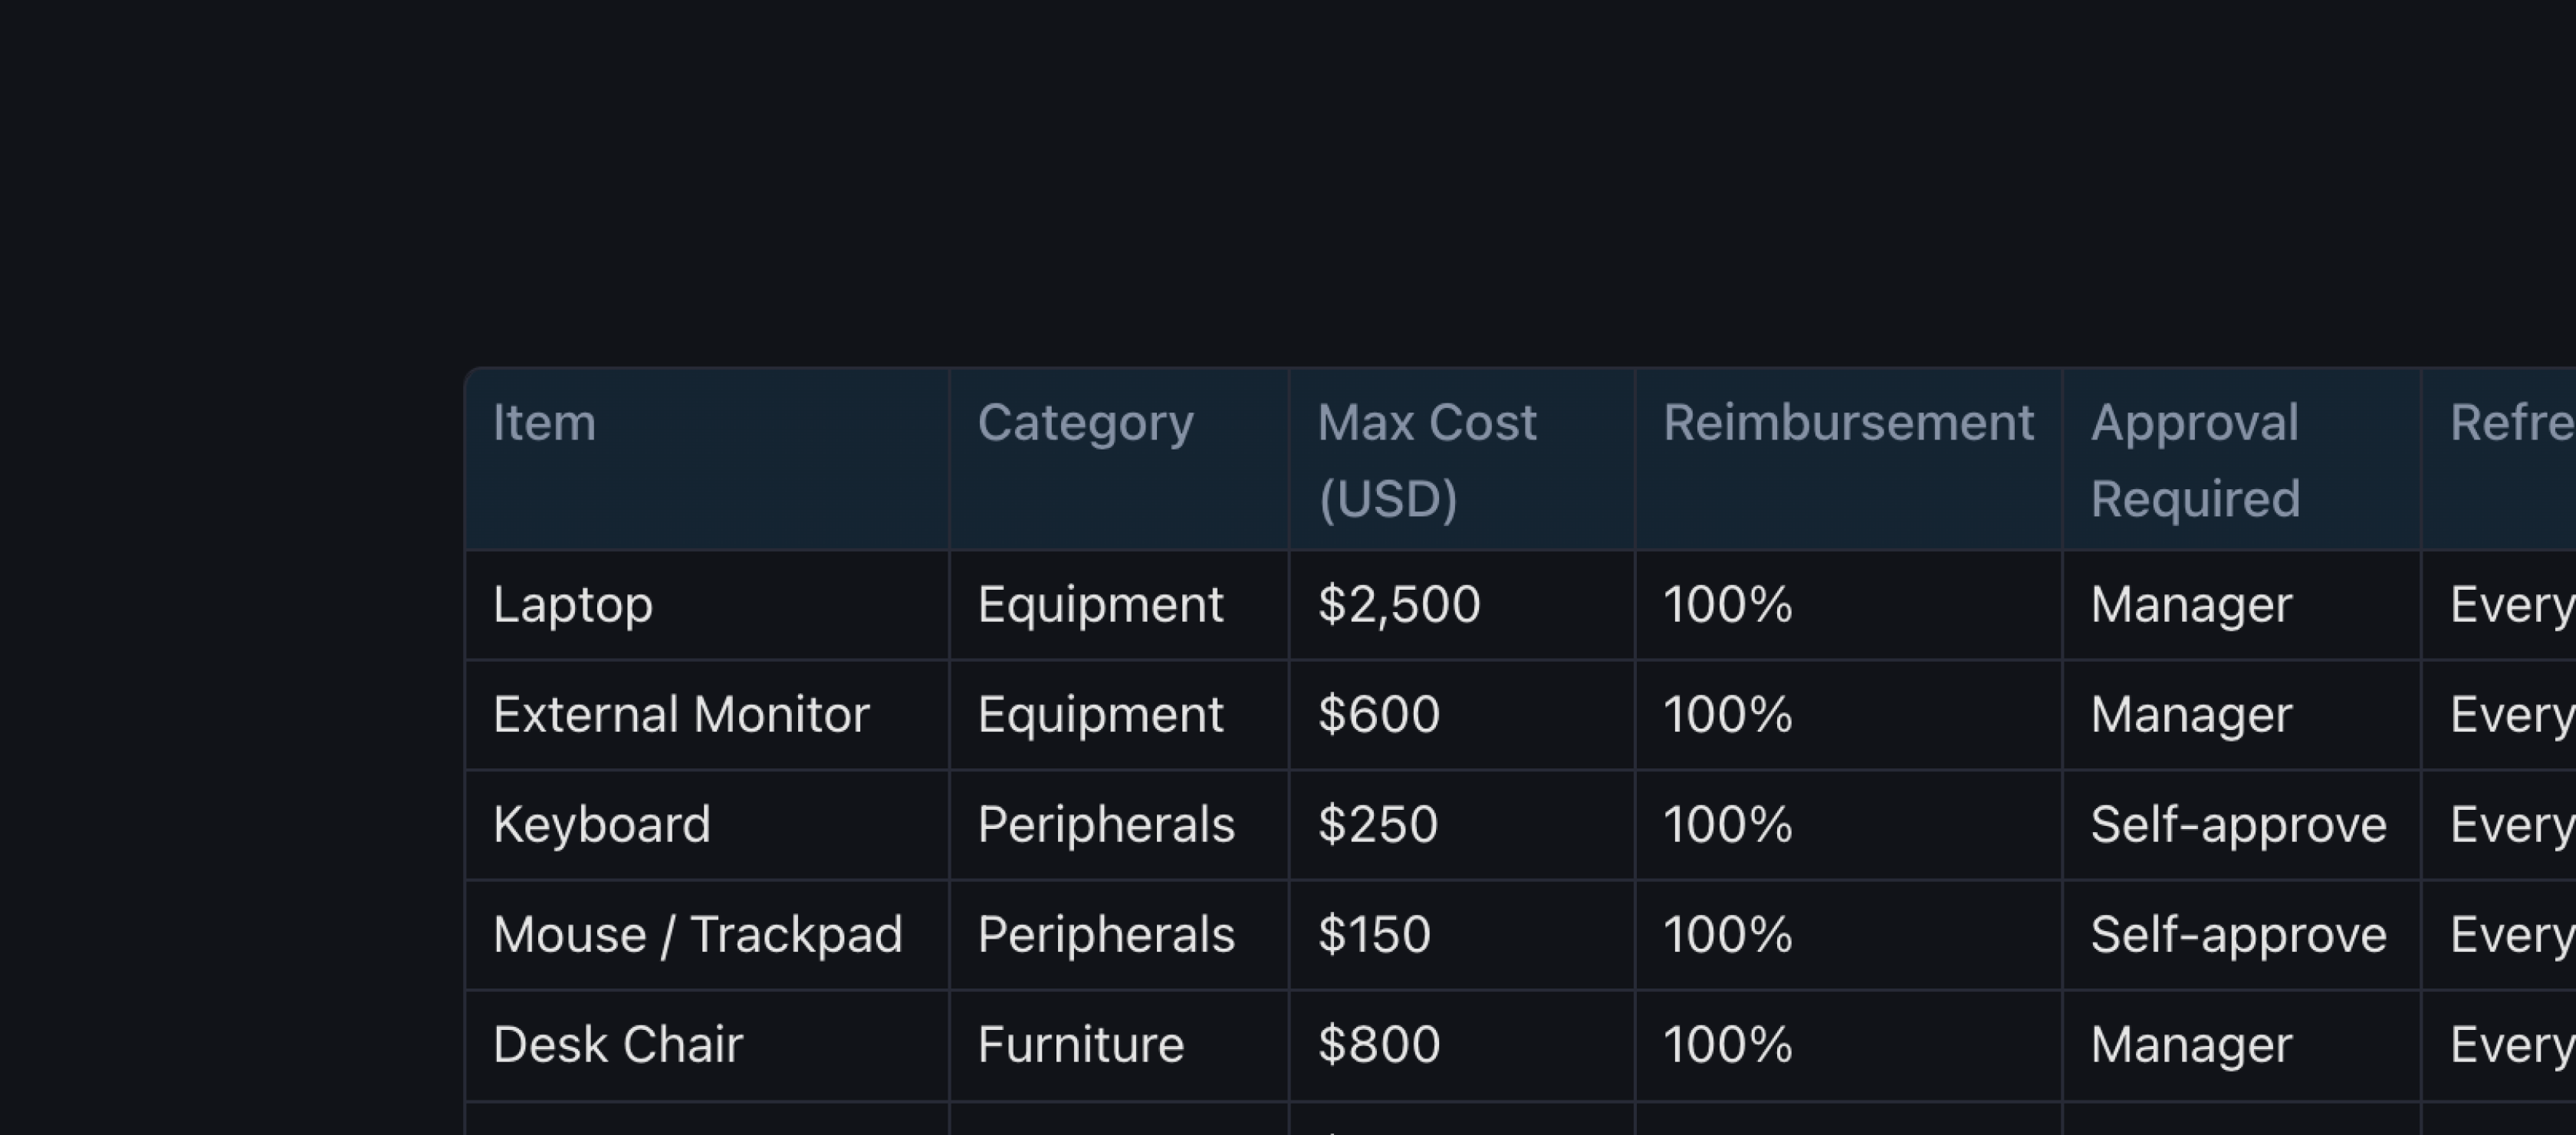The width and height of the screenshot is (2576, 1135).
Task: Select the Furniture category cell
Action: 1081,1045
